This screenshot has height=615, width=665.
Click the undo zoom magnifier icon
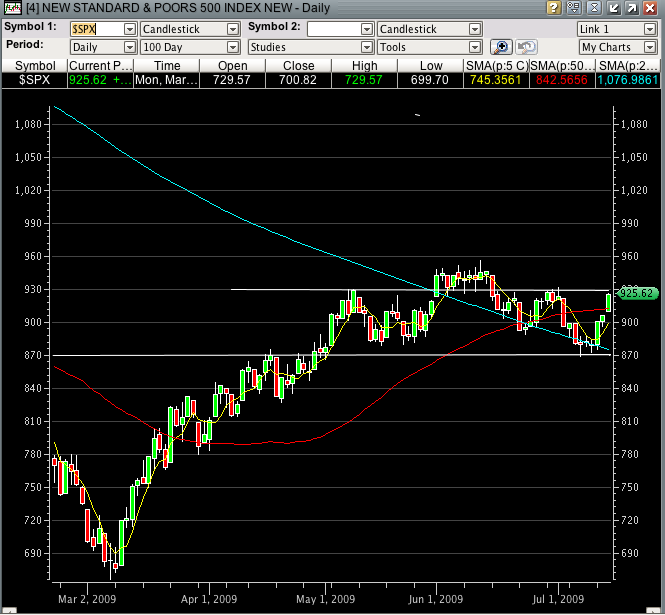coord(526,47)
